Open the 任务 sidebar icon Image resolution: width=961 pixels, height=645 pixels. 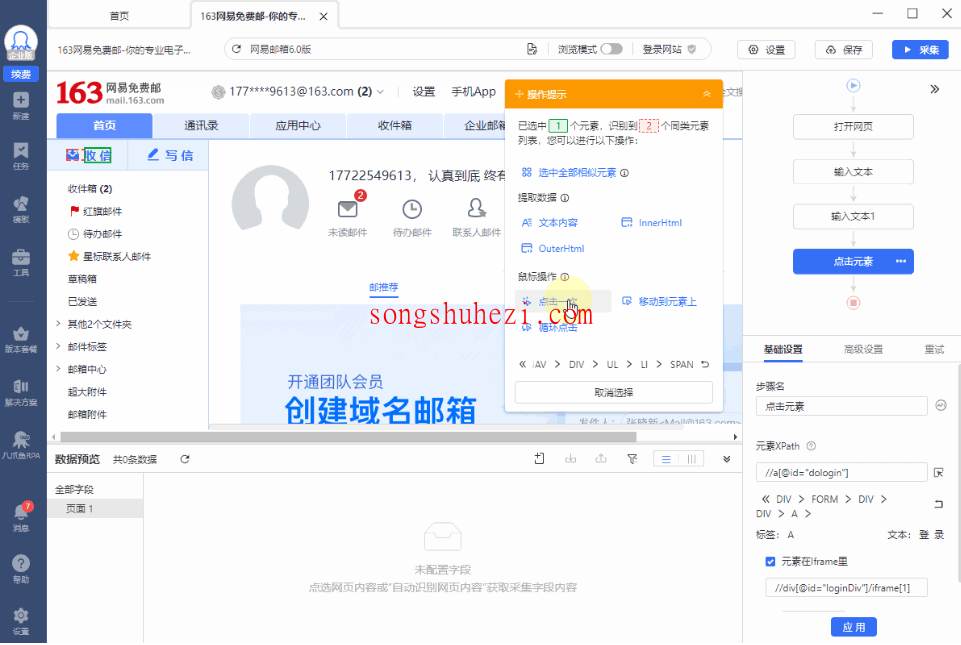pos(21,155)
